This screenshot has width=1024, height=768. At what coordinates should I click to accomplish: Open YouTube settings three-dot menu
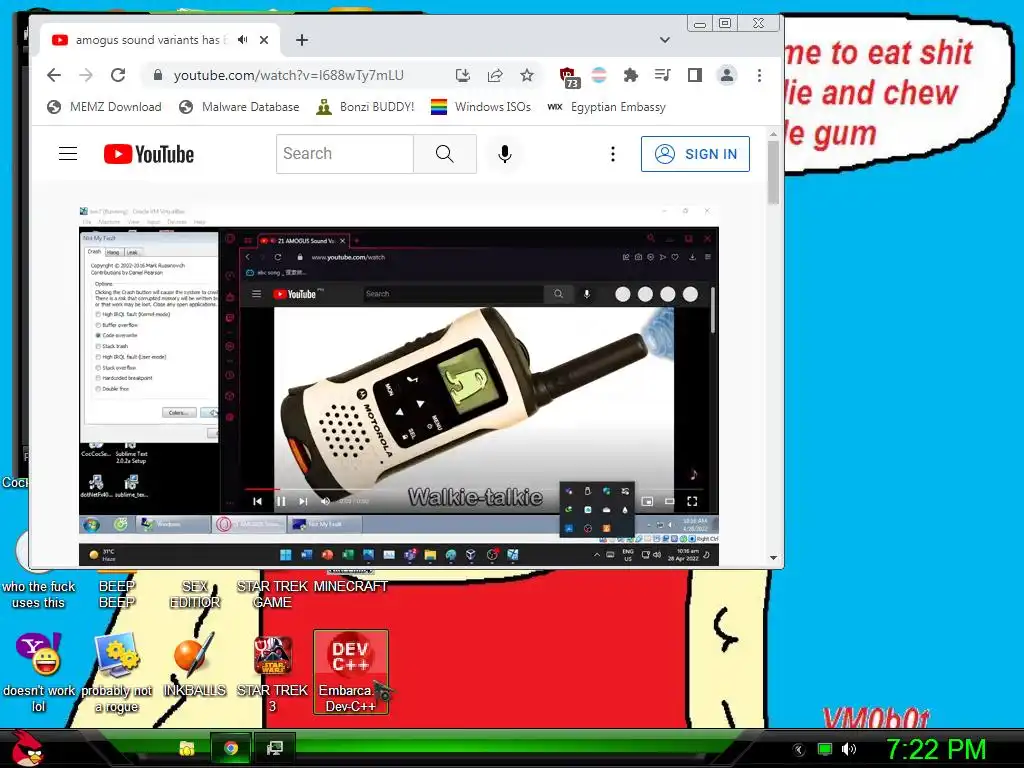[x=613, y=154]
